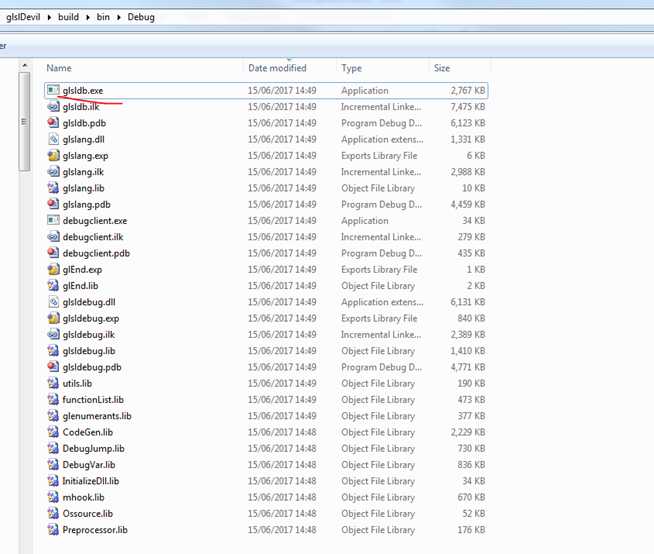
Task: Click the Debug folder in breadcrumb
Action: click(x=141, y=17)
